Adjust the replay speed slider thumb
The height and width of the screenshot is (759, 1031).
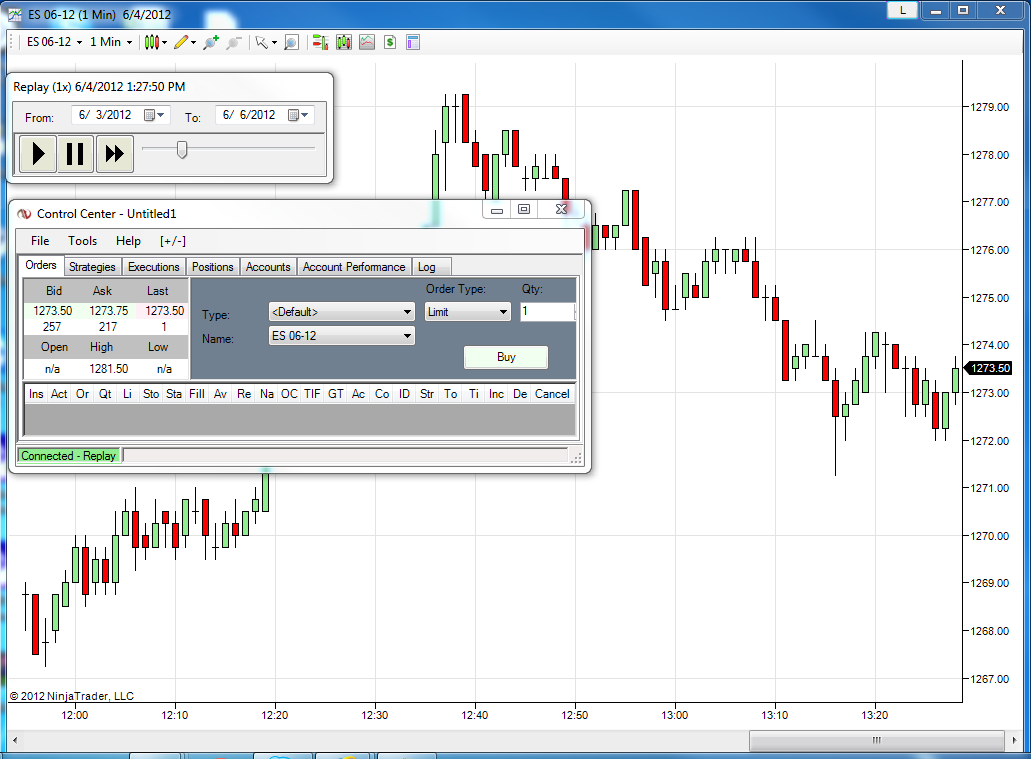tap(182, 150)
